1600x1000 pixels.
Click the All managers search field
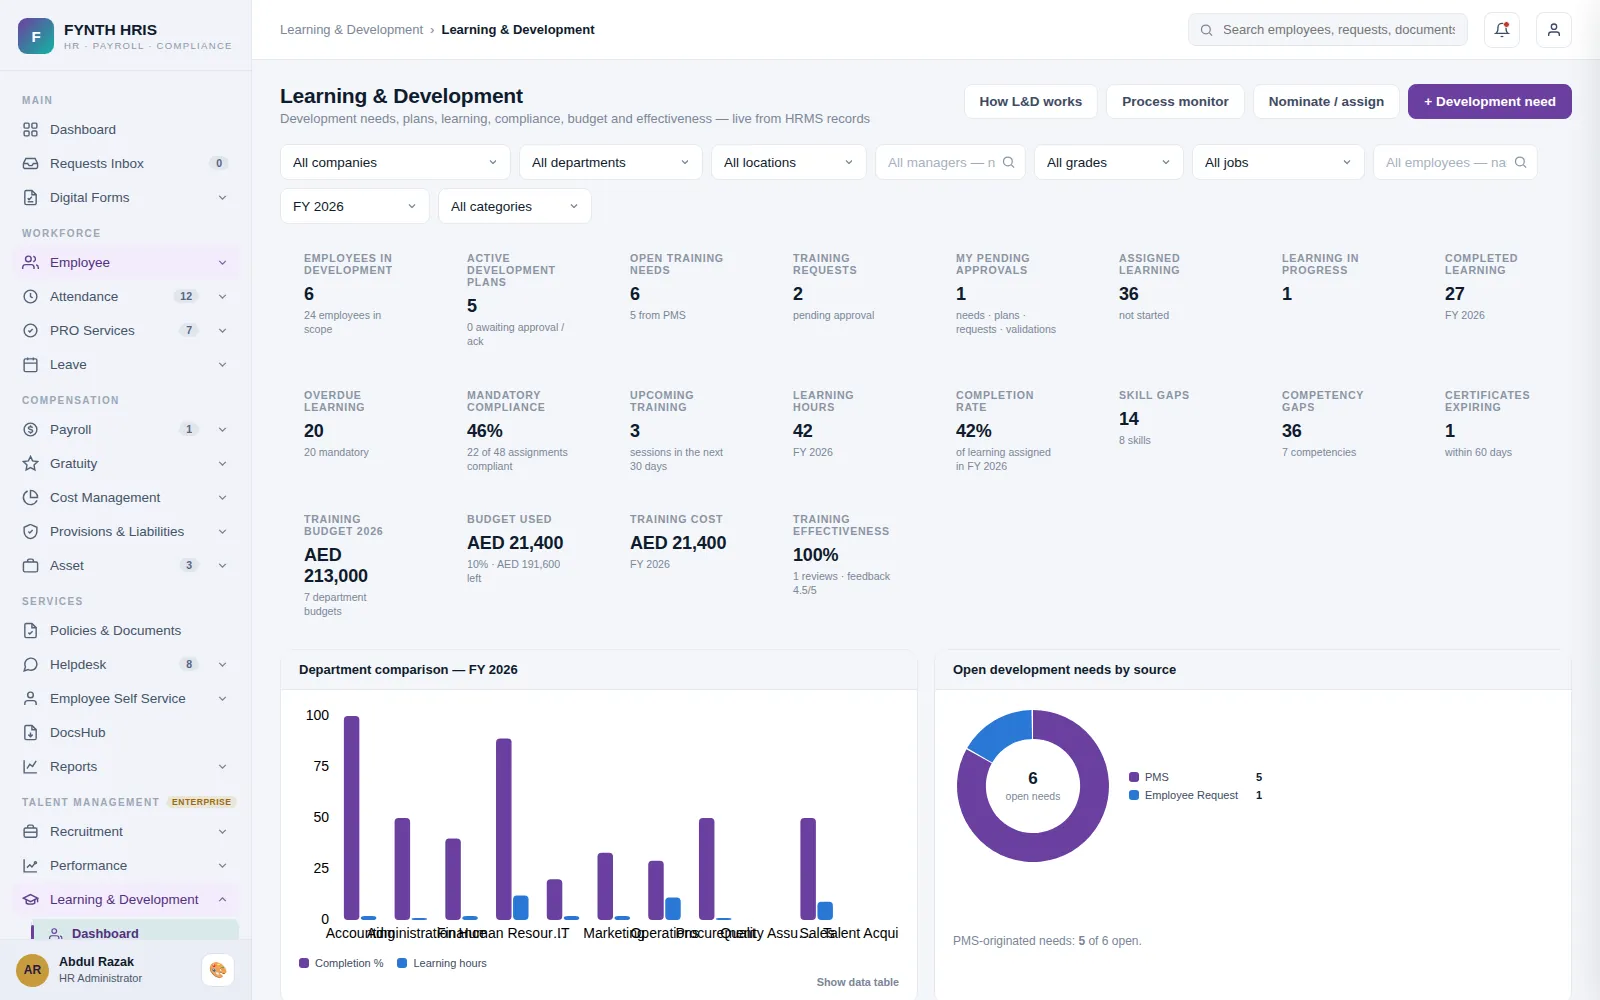click(950, 162)
